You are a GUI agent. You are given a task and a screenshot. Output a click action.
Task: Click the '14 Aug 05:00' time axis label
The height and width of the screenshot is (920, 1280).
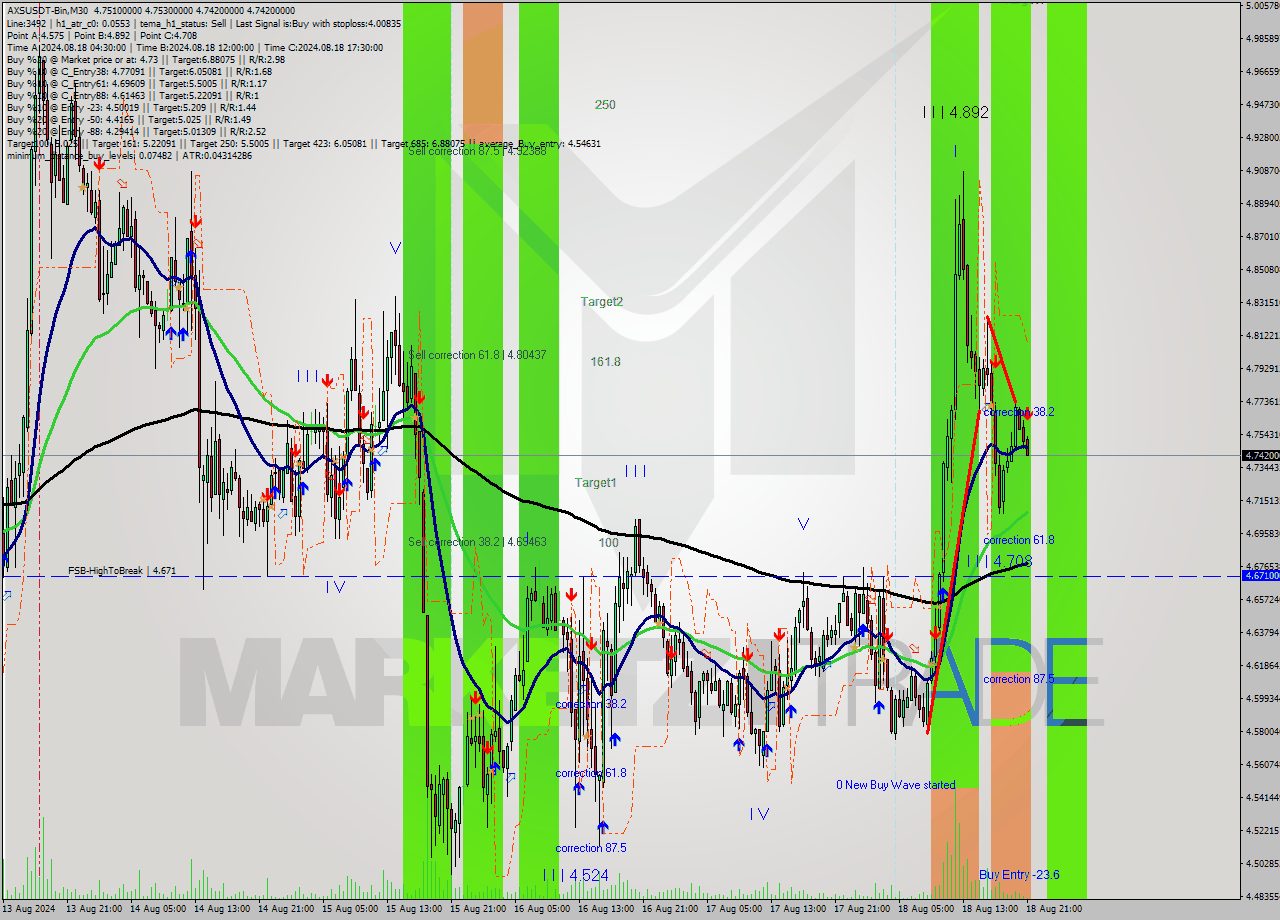tap(158, 909)
